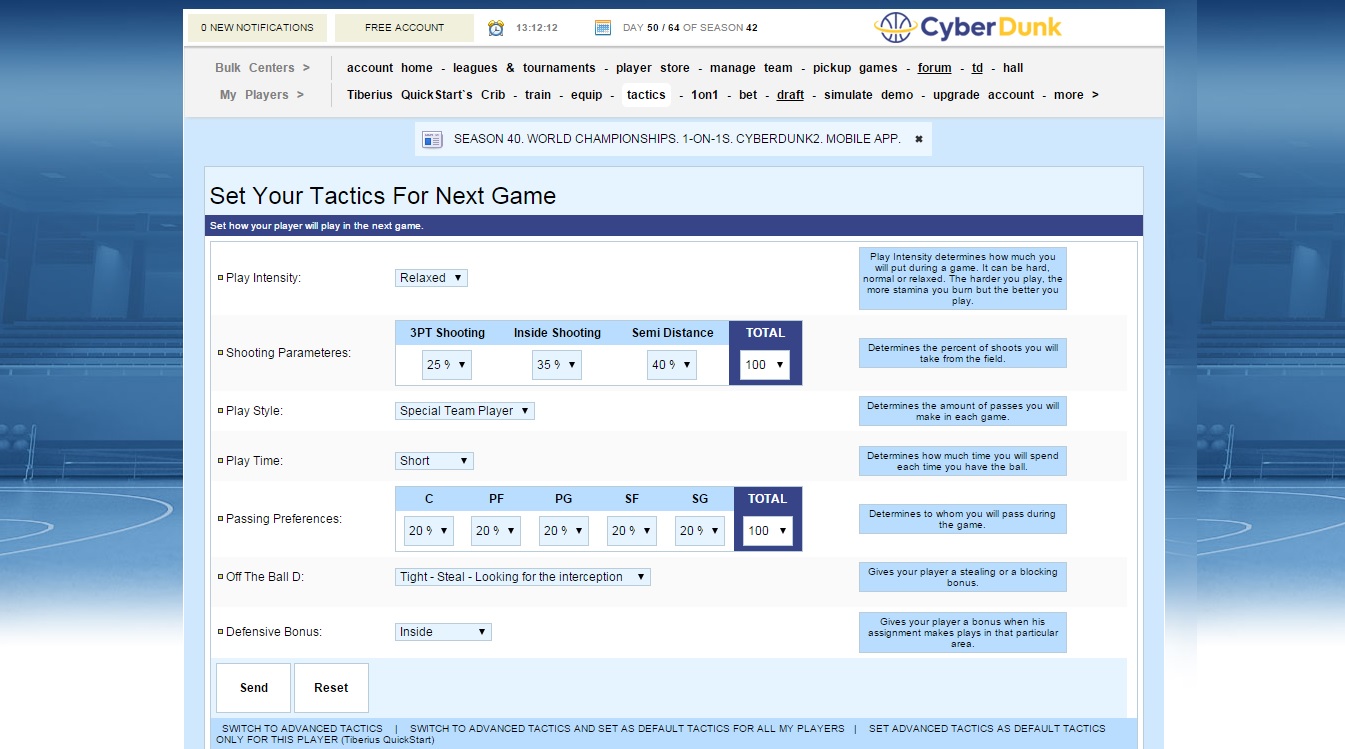
Task: Open the Off The Ball D dropdown
Action: pos(523,577)
